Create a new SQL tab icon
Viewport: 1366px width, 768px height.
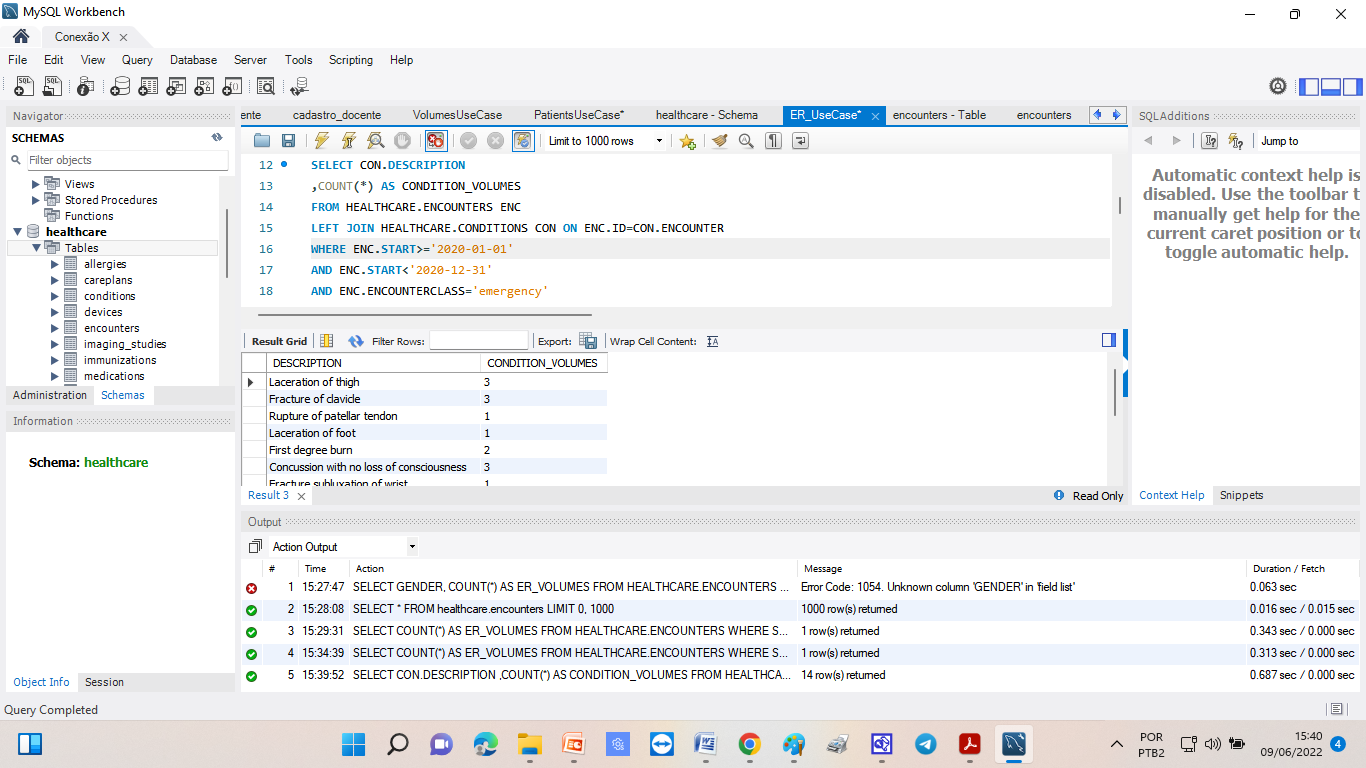point(24,86)
